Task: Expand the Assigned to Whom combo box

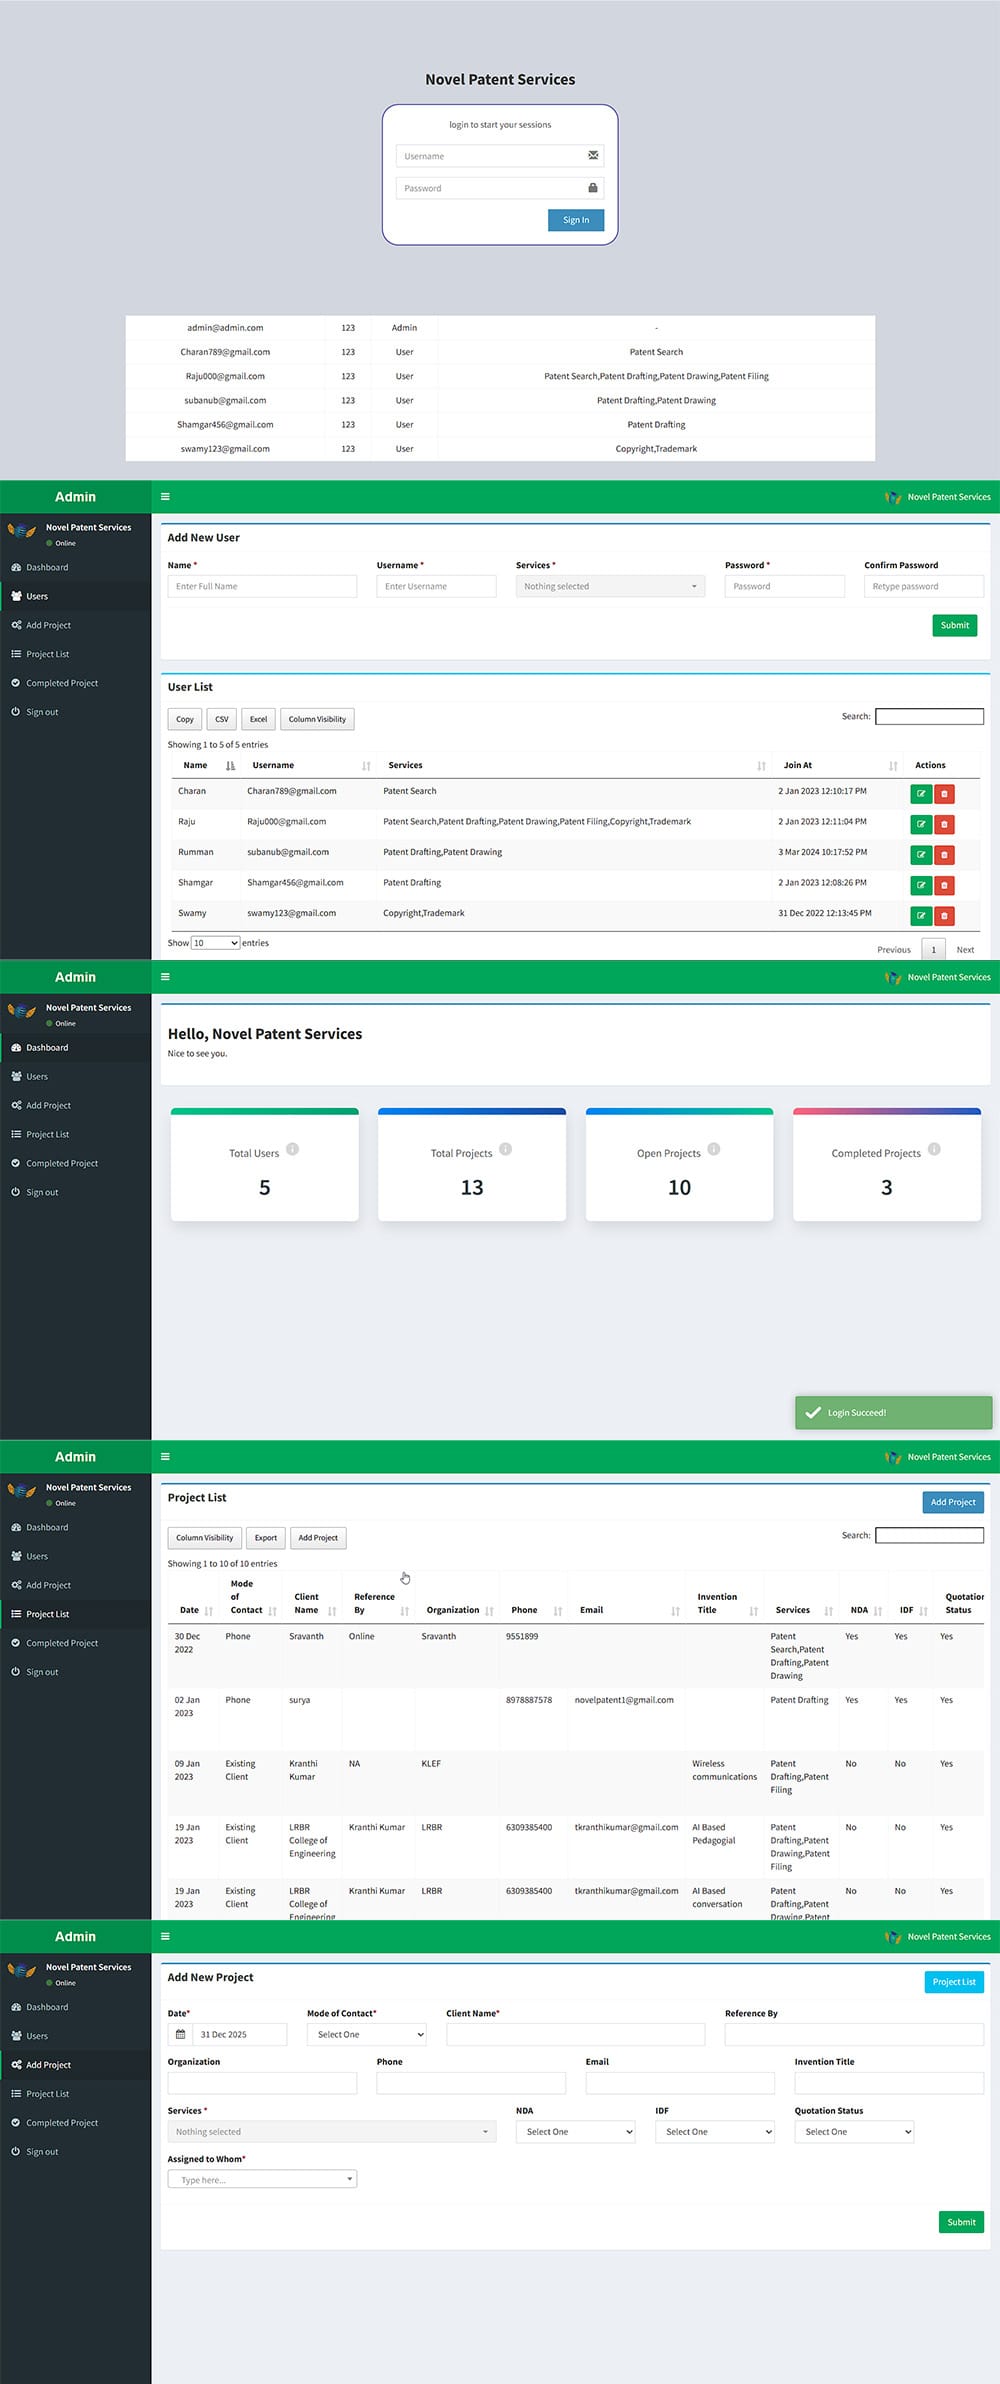Action: pos(262,2179)
